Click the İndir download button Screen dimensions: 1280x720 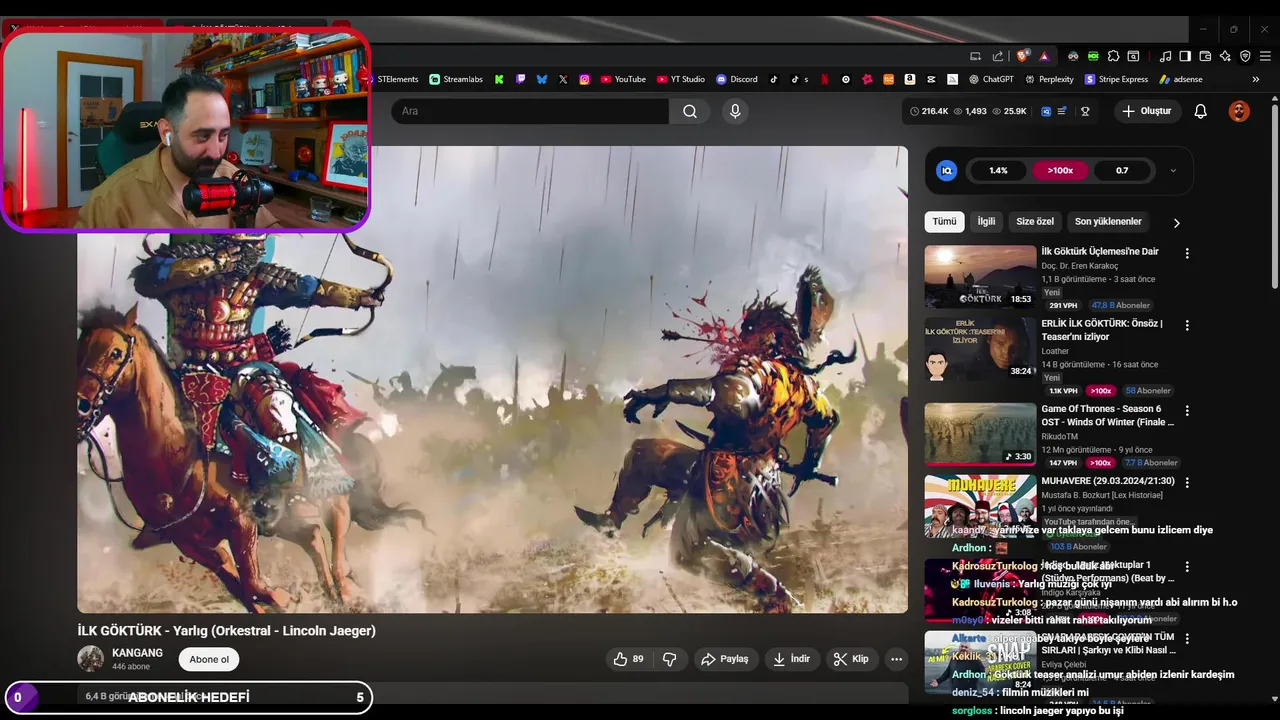pos(790,659)
